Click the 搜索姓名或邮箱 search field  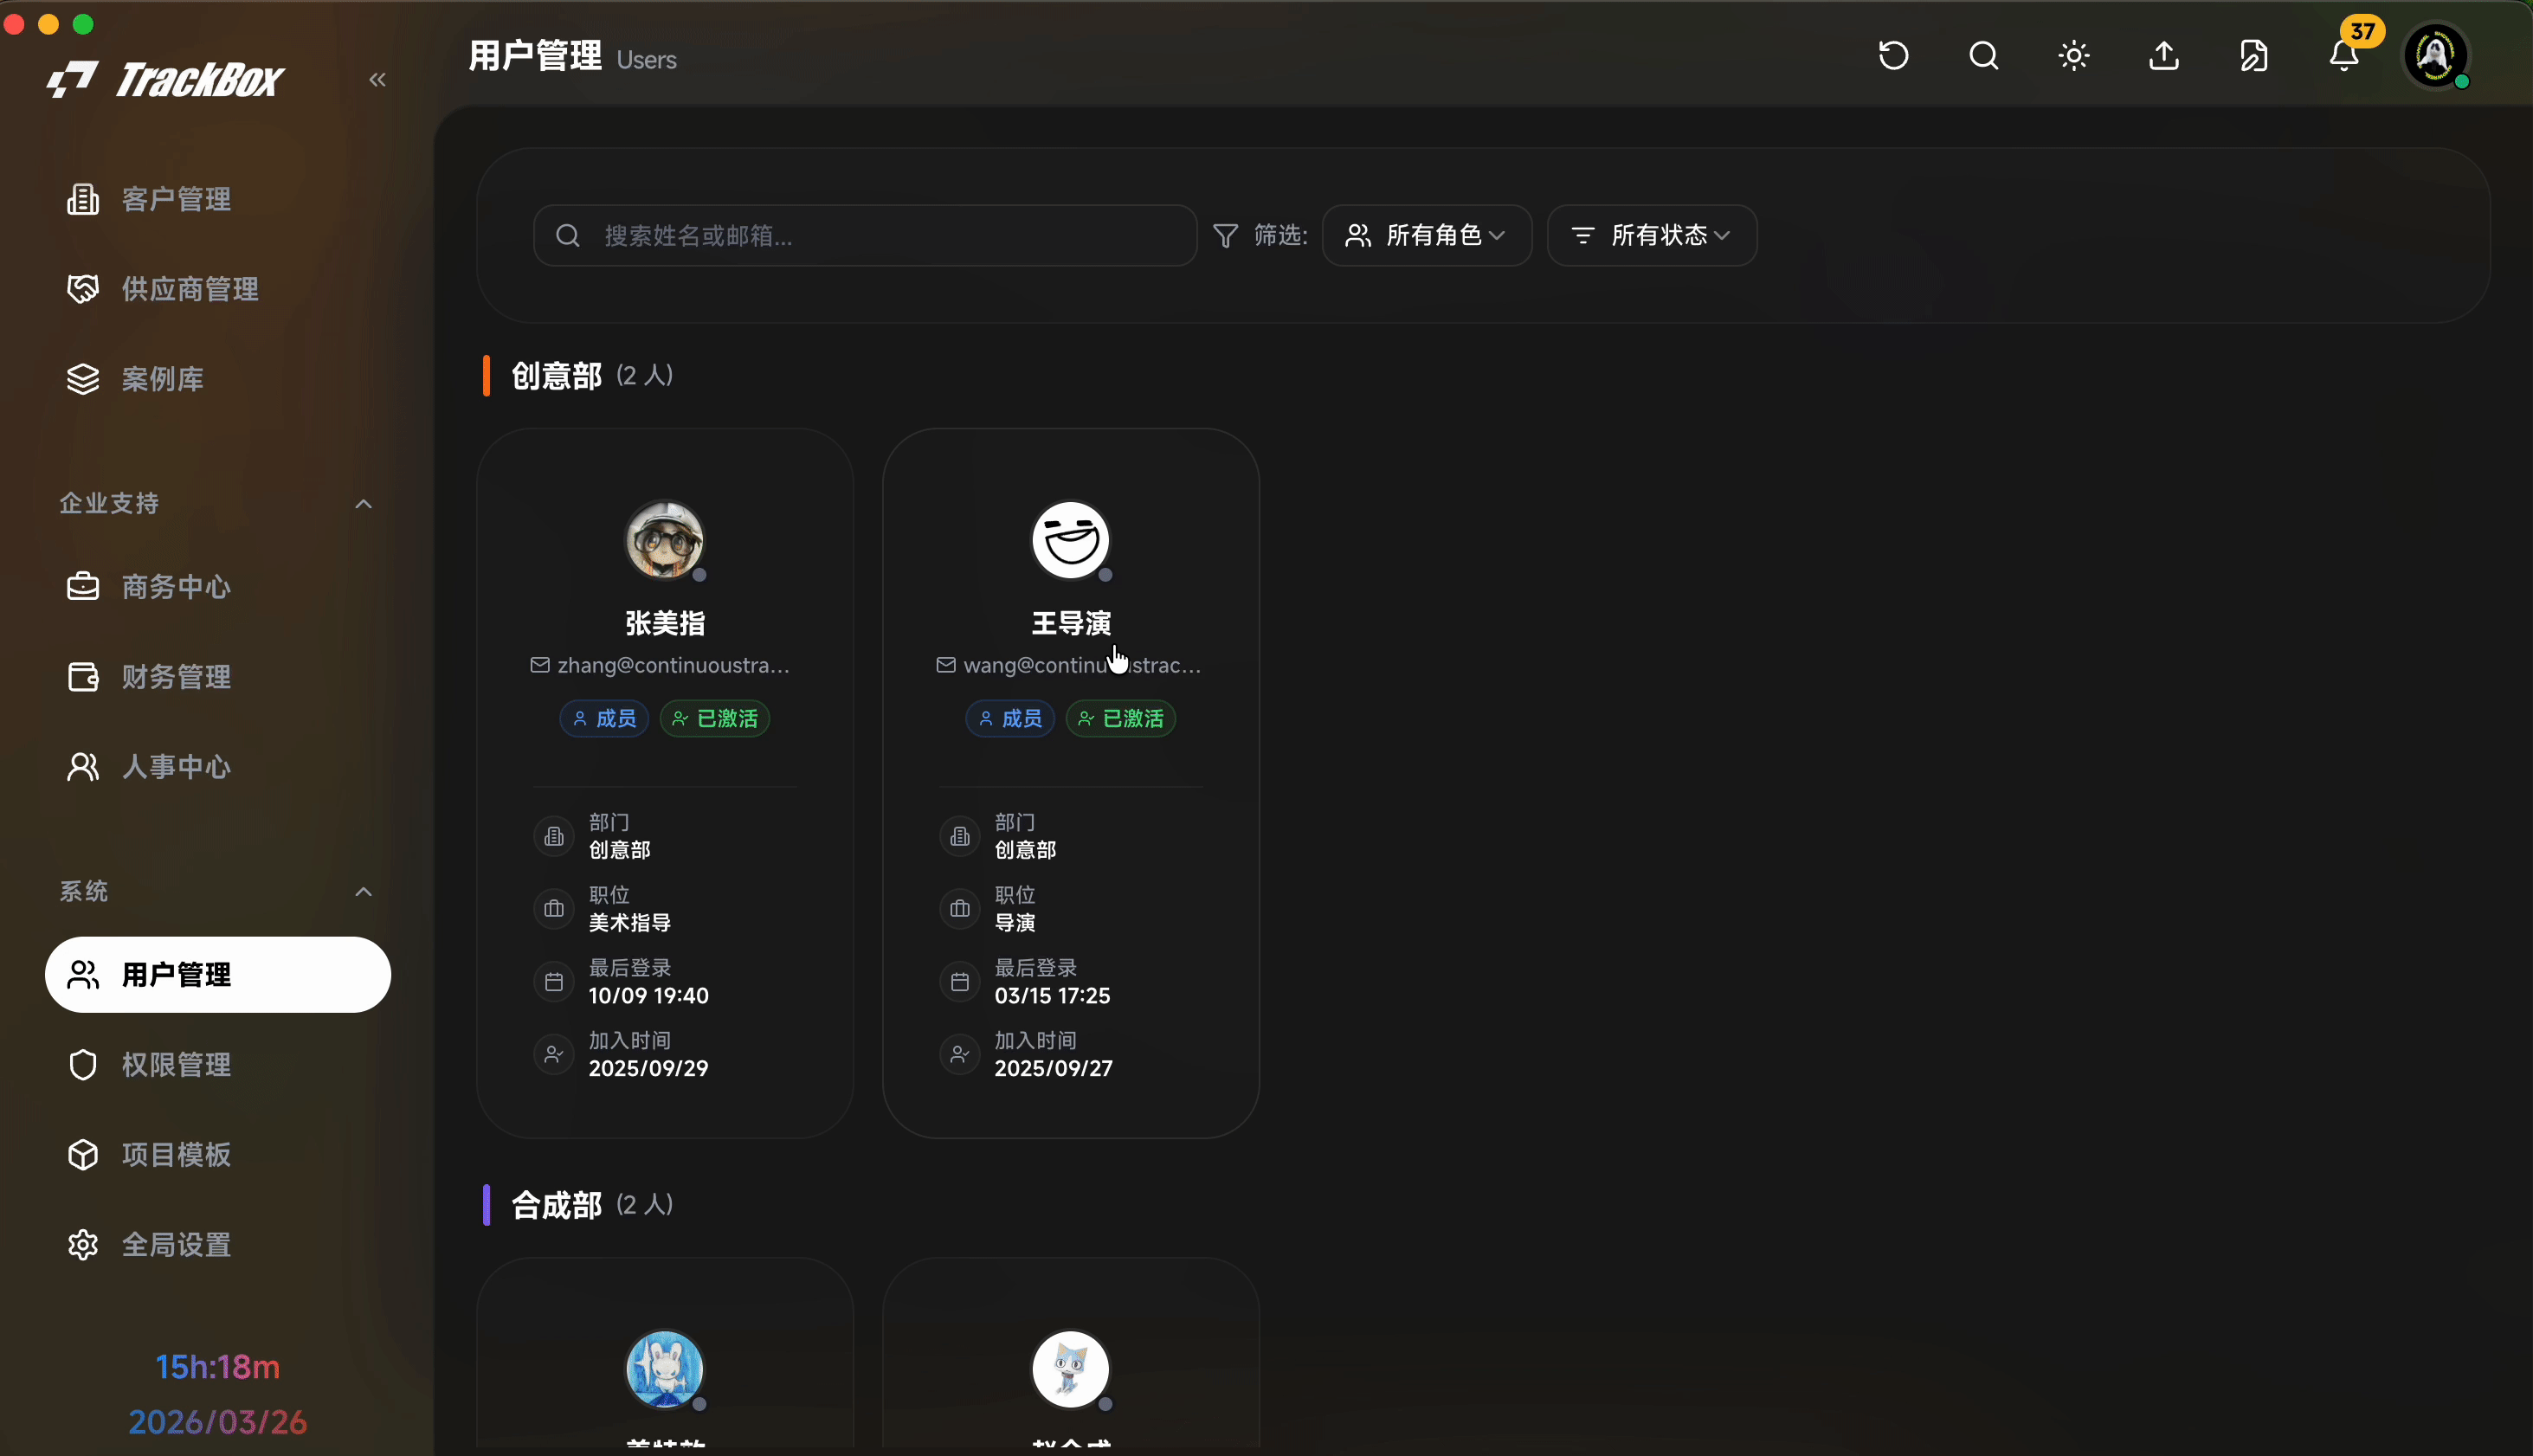(x=865, y=236)
